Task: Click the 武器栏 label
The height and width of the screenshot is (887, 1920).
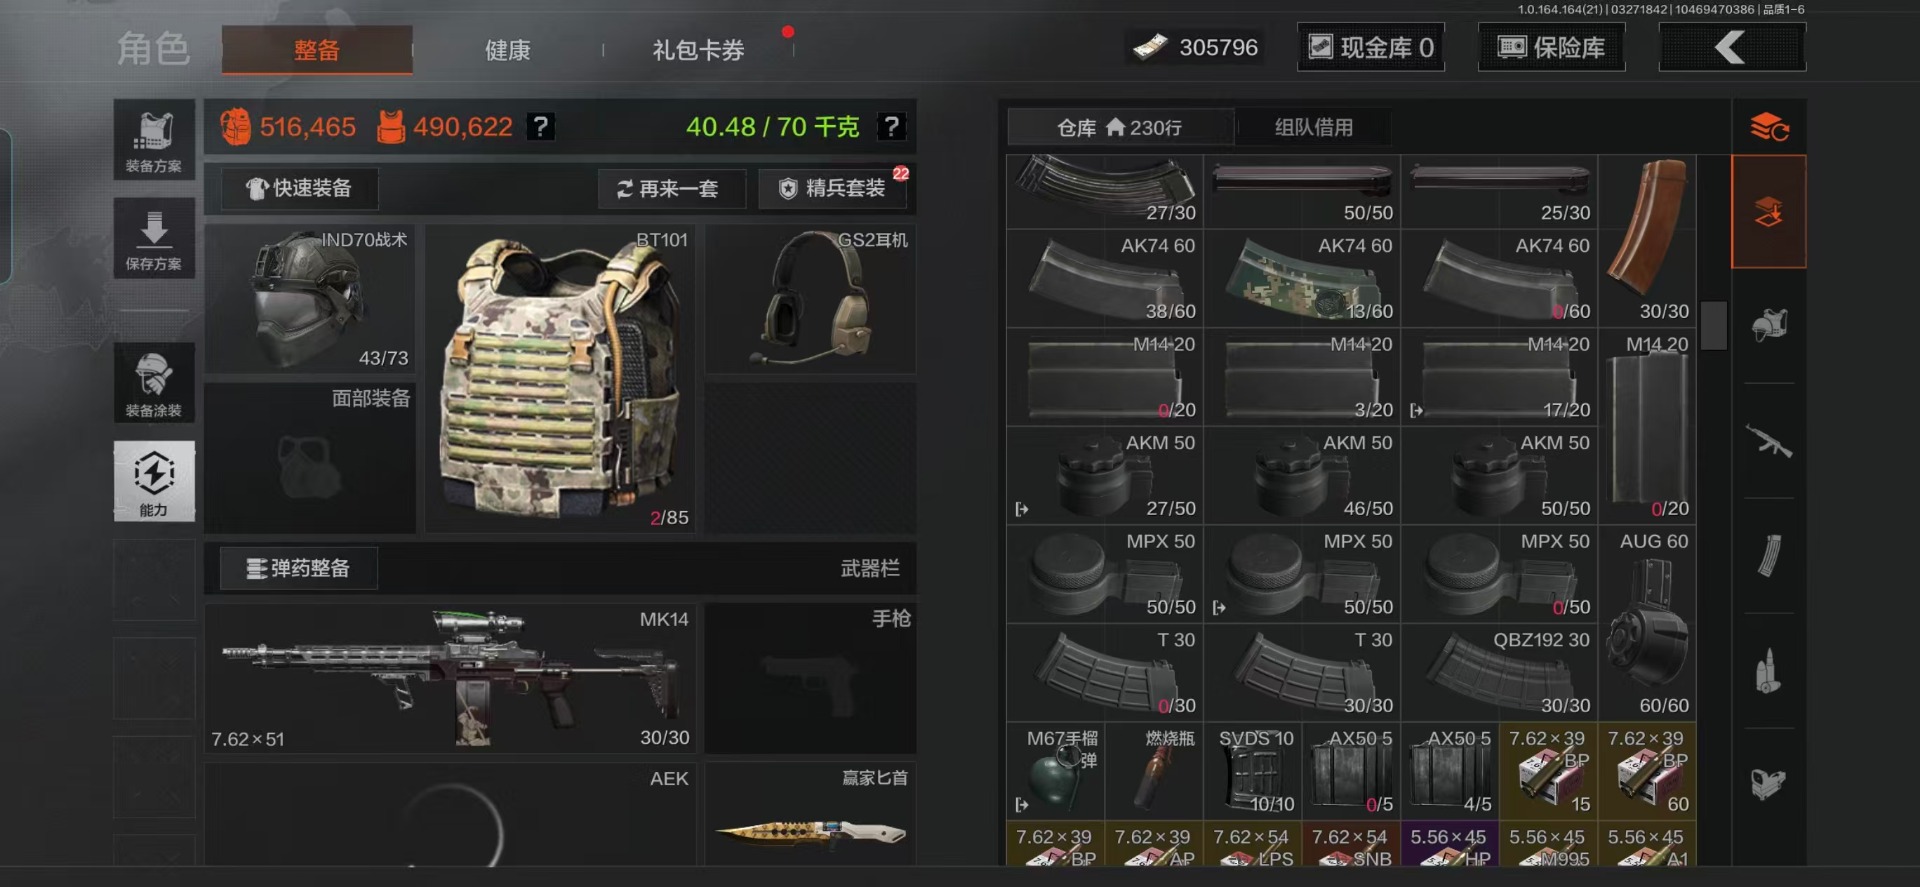Action: click(x=869, y=568)
